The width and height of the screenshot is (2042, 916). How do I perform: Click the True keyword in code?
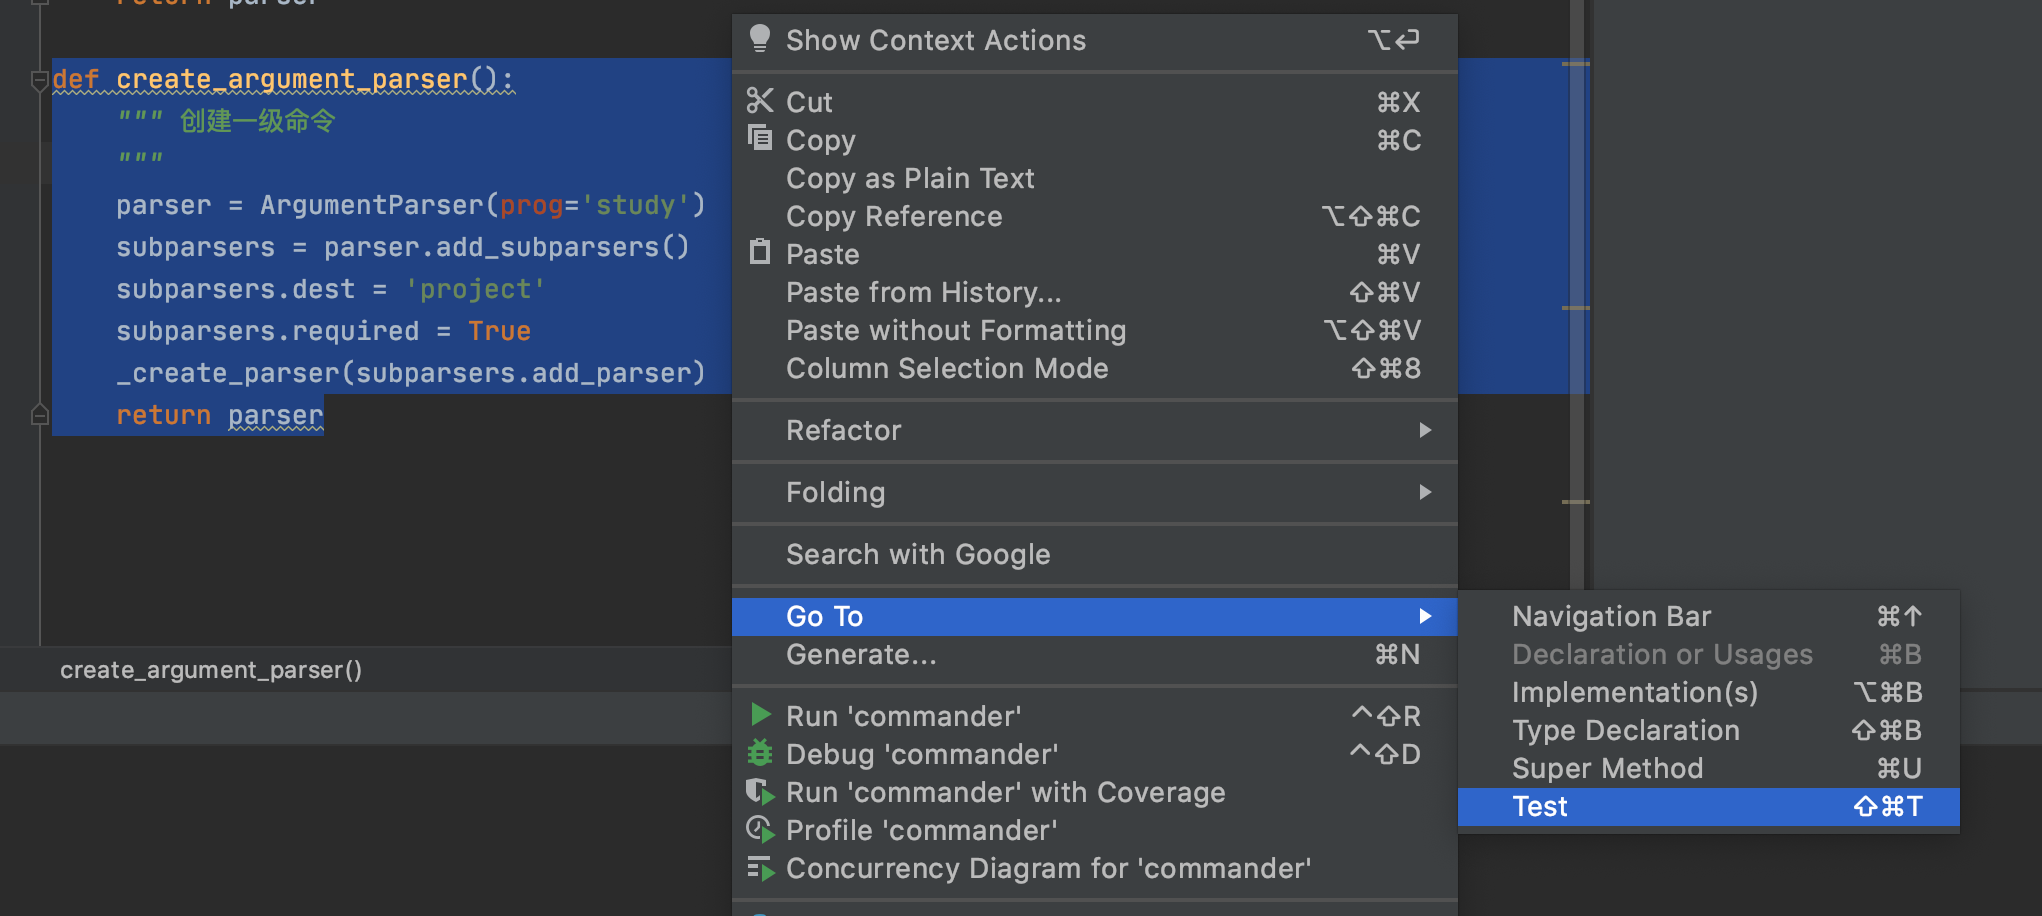pyautogui.click(x=499, y=331)
